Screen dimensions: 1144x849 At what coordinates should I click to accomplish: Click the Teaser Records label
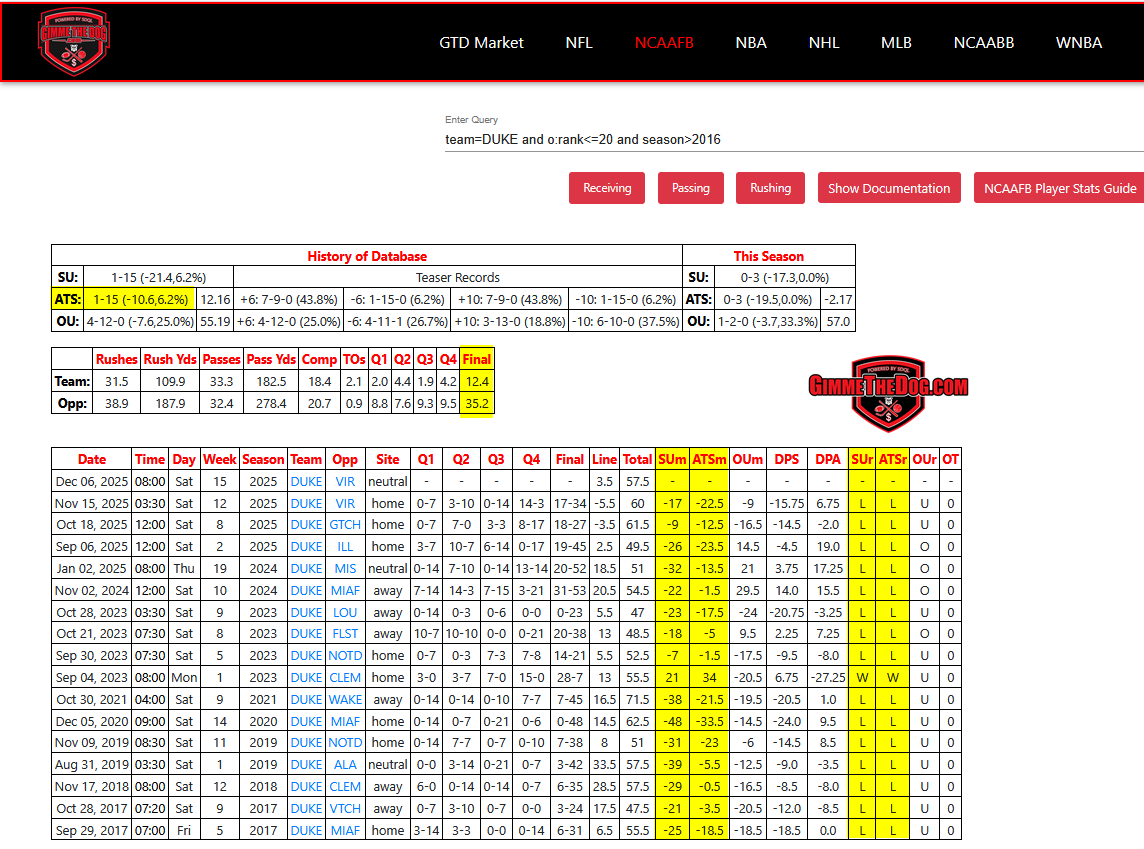point(457,278)
